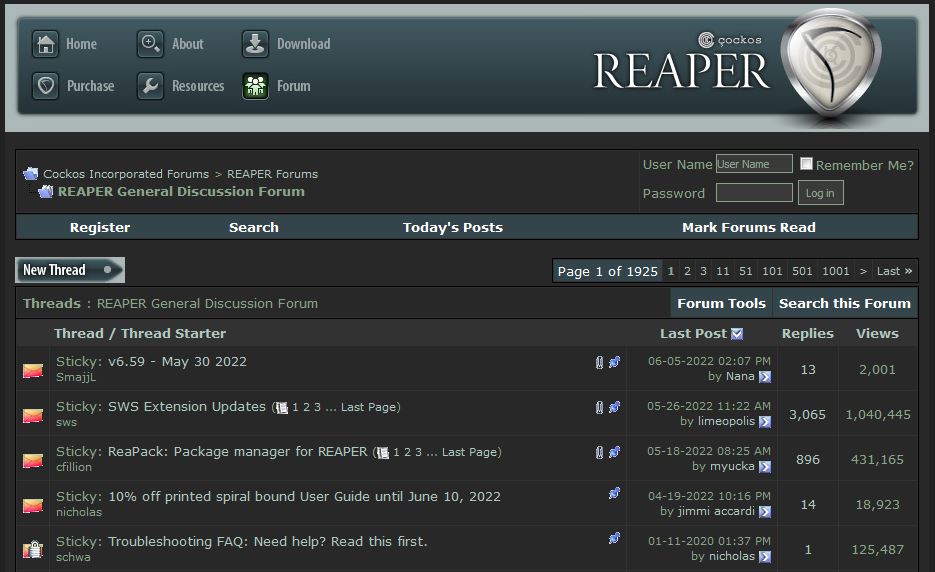Click REAPER Forums breadcrumb
Screen dimensions: 935x572
(273, 174)
